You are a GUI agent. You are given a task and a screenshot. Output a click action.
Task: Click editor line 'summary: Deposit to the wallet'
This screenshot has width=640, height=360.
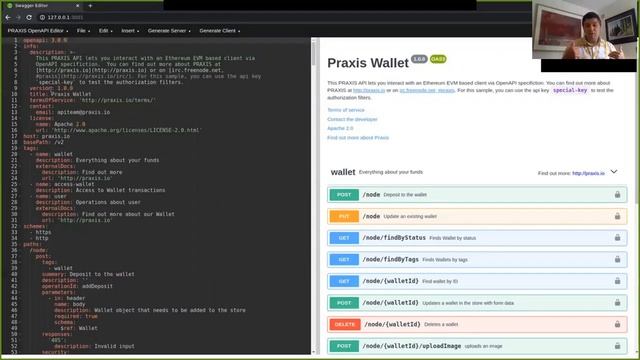coord(88,274)
